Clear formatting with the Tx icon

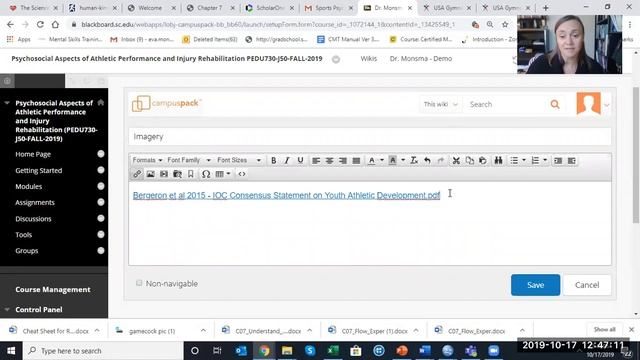click(x=414, y=160)
